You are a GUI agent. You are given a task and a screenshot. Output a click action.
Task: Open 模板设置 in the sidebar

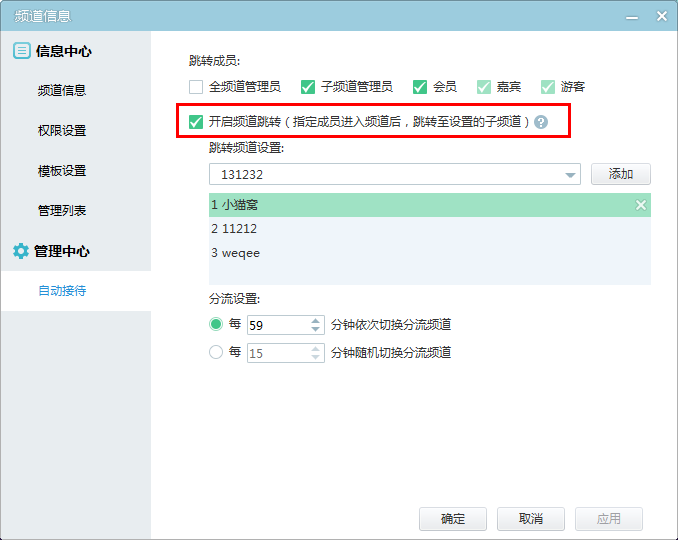coord(62,171)
